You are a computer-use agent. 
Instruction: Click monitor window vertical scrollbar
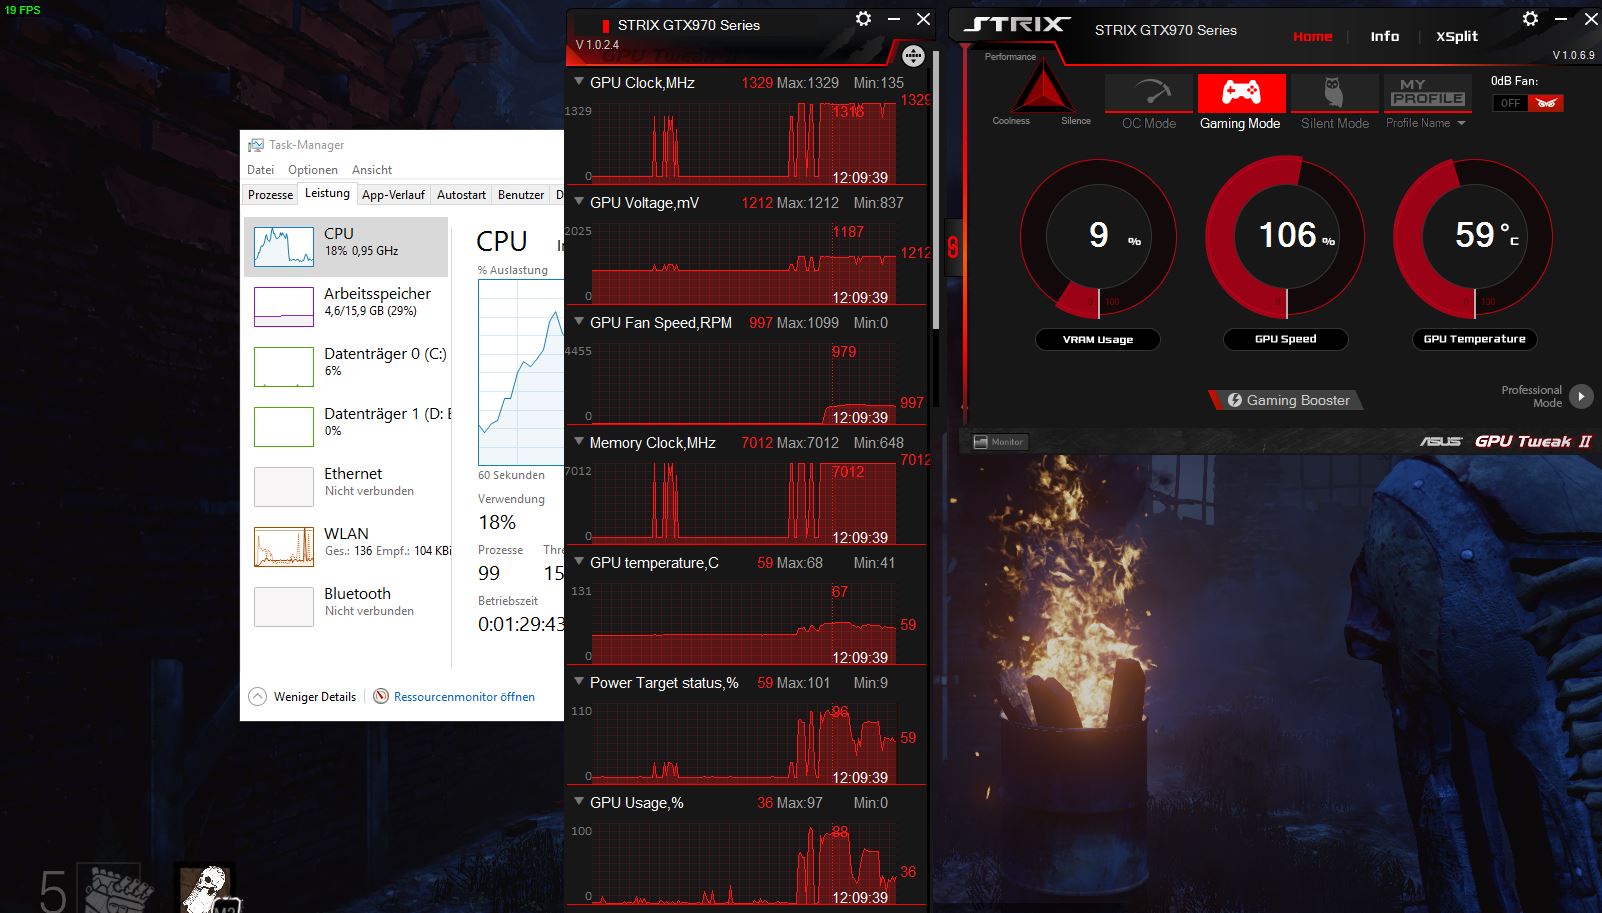[x=935, y=190]
